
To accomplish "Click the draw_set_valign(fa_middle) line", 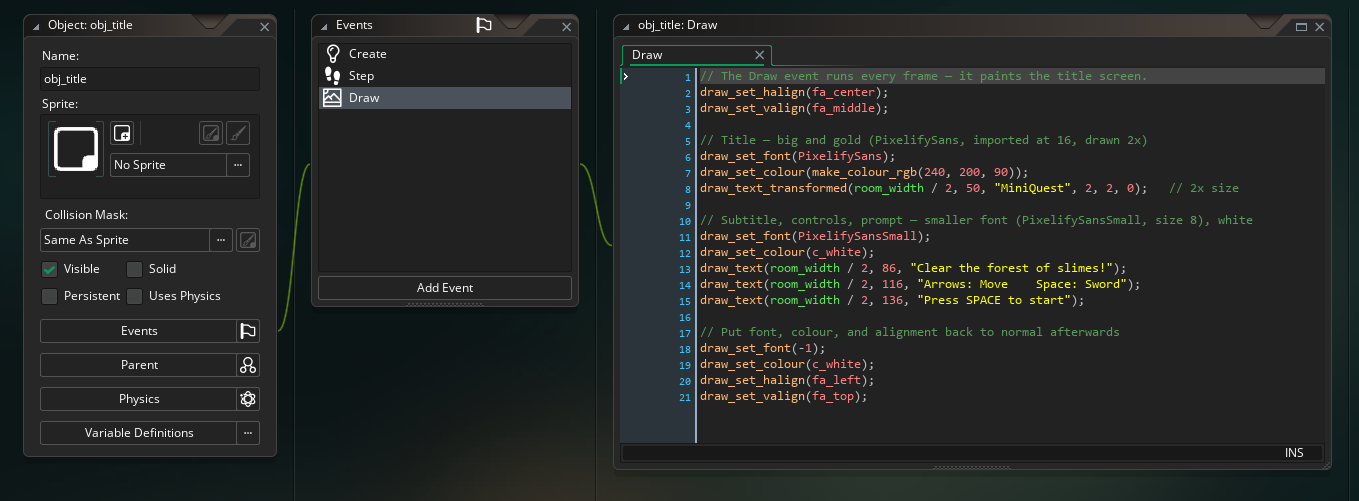I will point(793,108).
